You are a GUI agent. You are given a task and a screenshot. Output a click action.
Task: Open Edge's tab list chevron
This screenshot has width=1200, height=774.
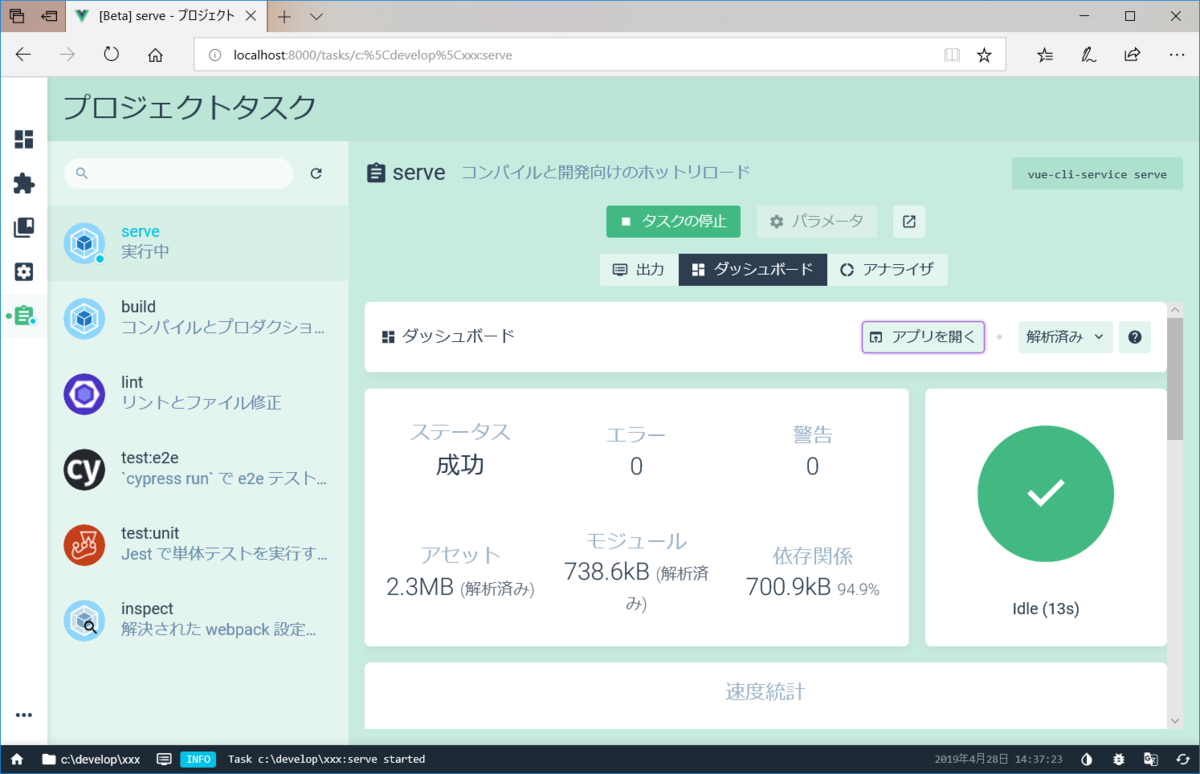coord(316,16)
